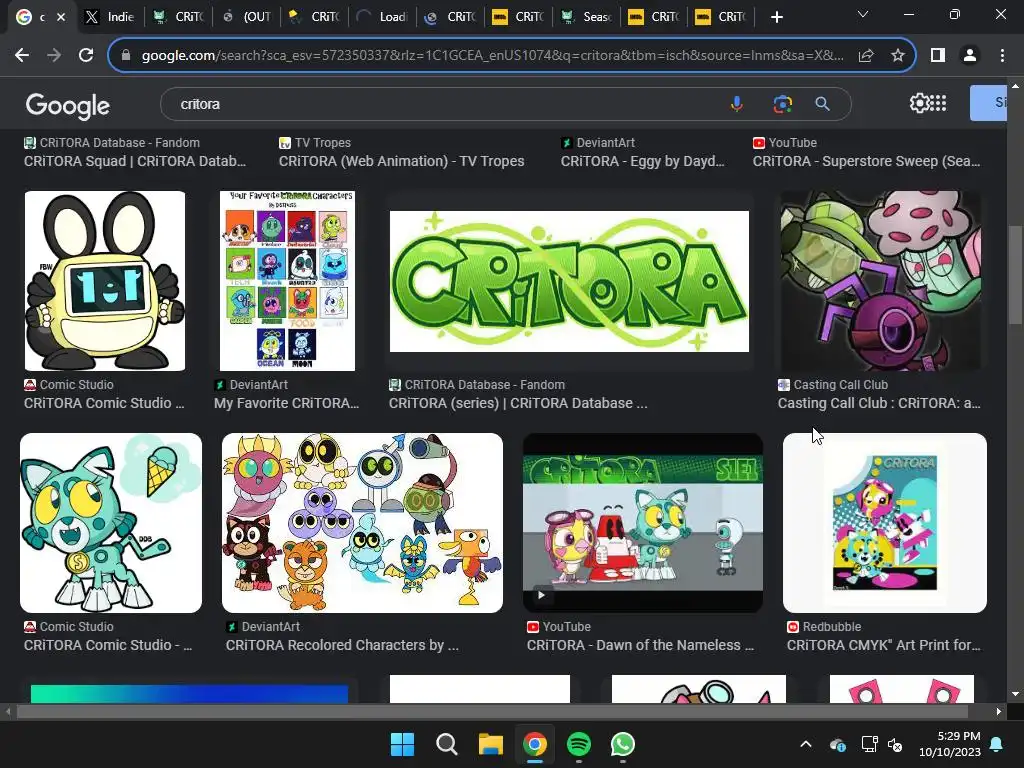Viewport: 1024px width, 768px height.
Task: View site information lock icon
Action: (x=125, y=56)
